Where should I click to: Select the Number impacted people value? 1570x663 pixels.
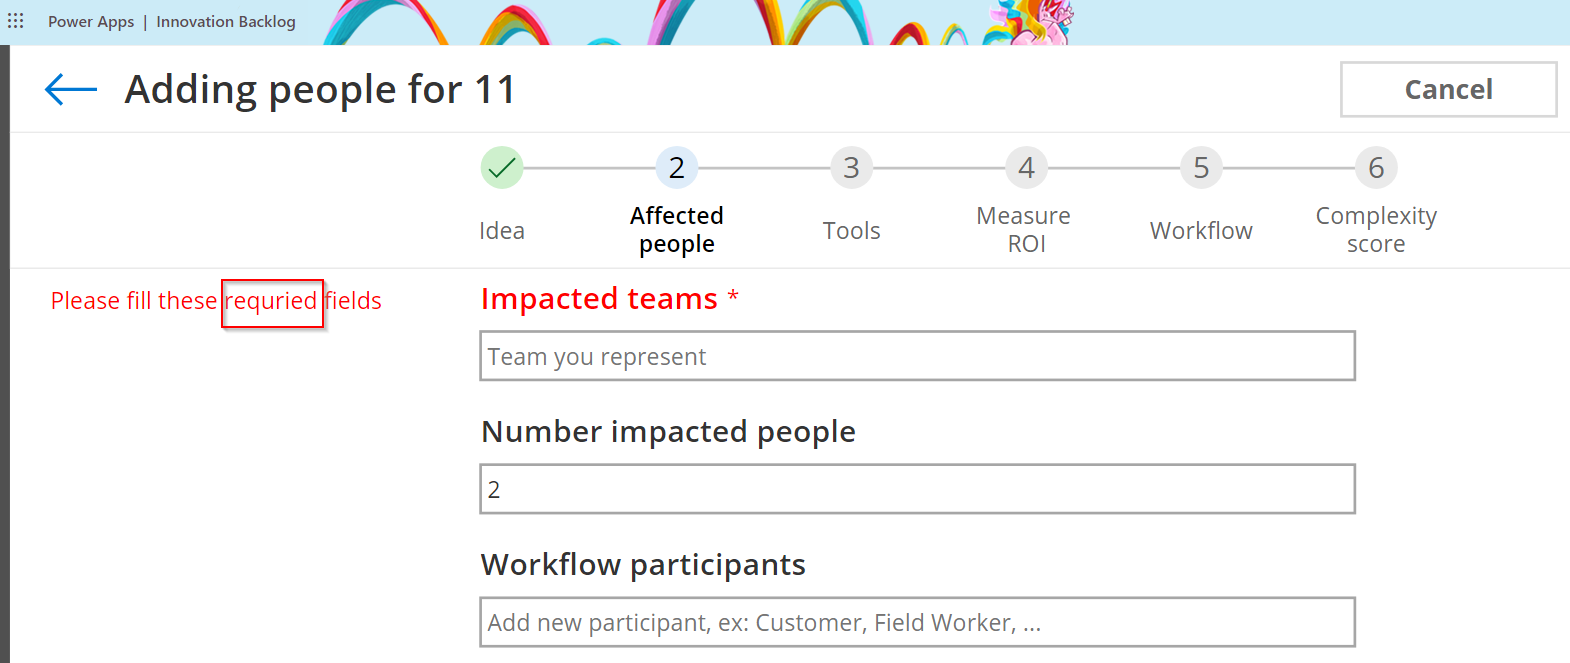pos(917,489)
